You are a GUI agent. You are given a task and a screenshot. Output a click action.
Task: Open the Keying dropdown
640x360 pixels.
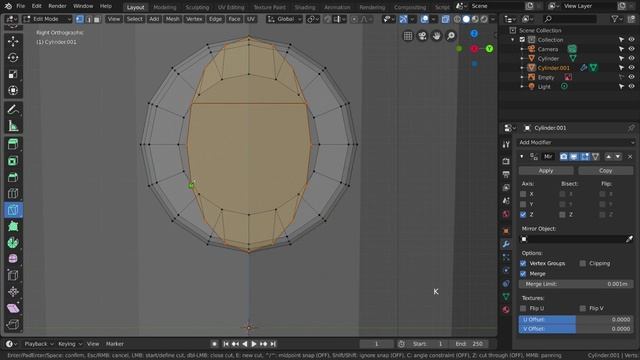click(x=70, y=344)
